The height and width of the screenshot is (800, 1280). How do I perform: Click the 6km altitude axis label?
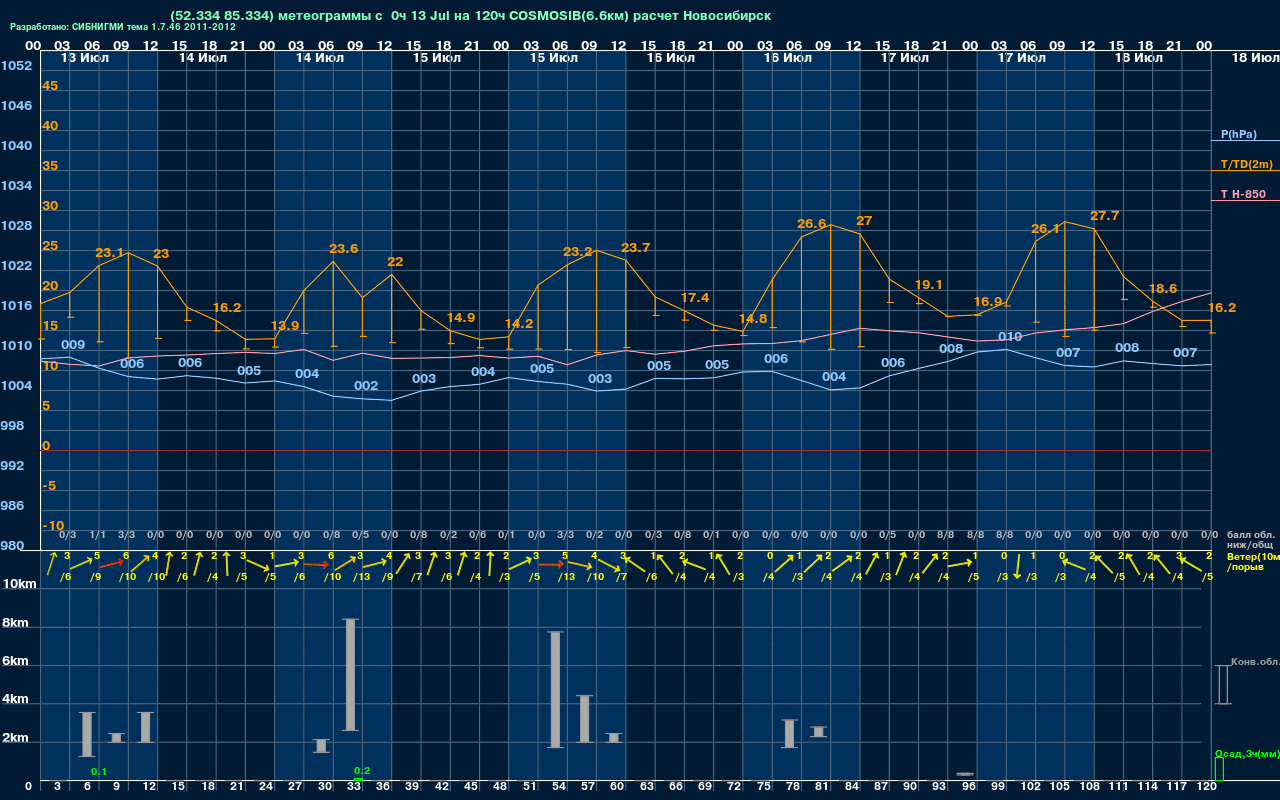(17, 662)
